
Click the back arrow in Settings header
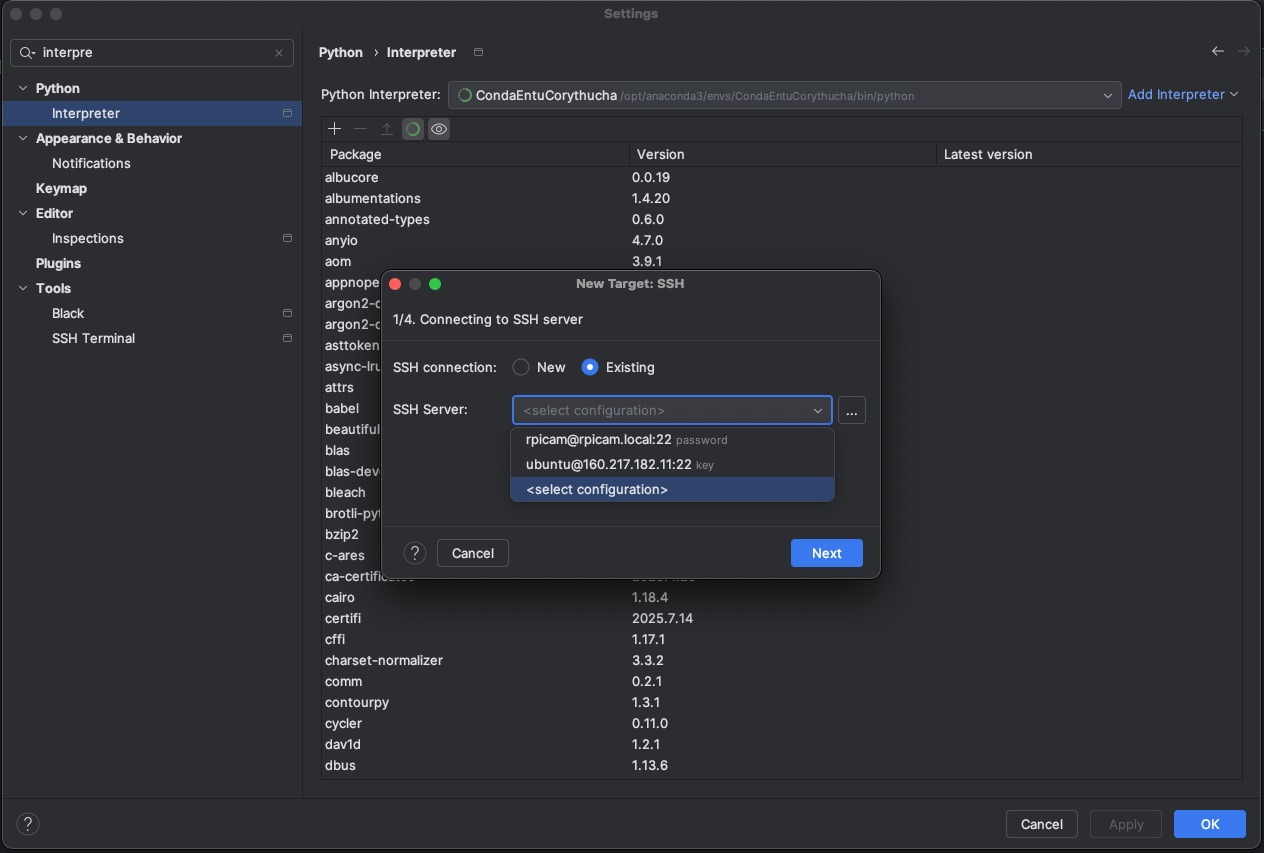tap(1217, 52)
